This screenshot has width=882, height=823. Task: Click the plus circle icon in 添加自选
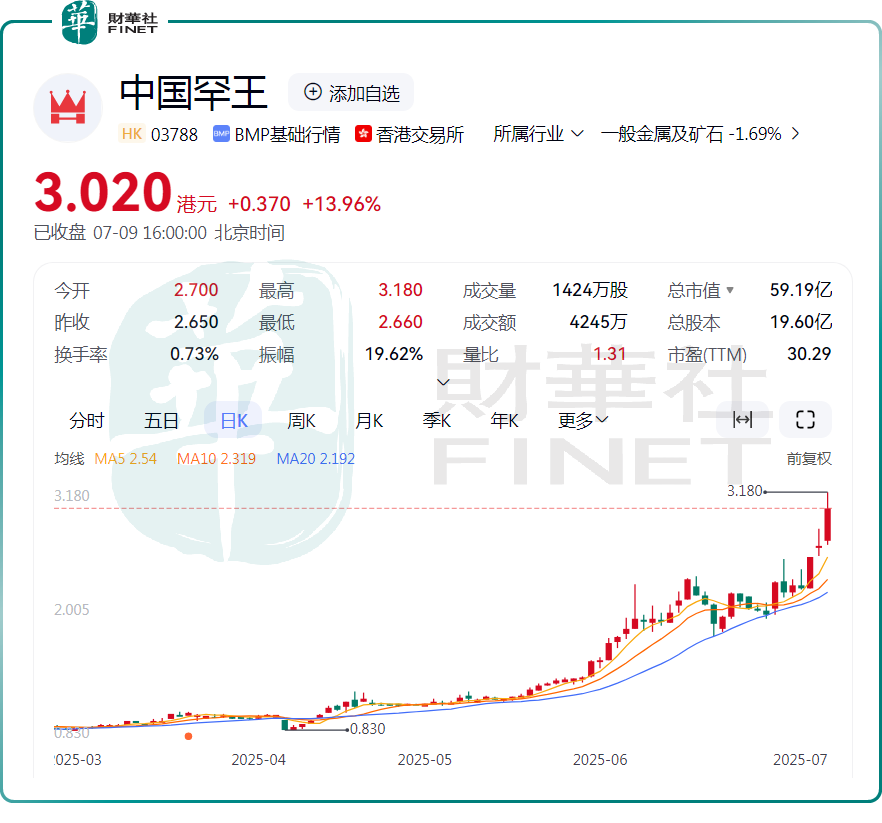coord(313,92)
